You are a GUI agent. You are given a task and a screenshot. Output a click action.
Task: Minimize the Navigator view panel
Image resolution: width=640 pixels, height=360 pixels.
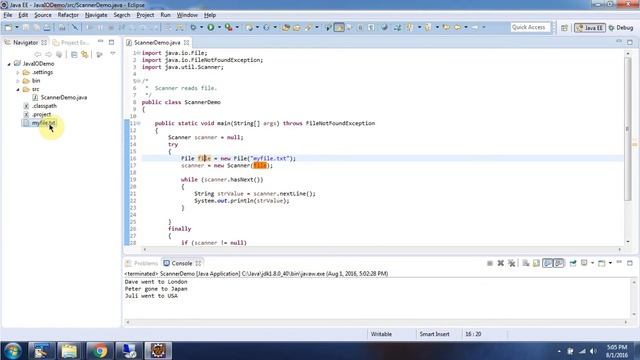101,42
